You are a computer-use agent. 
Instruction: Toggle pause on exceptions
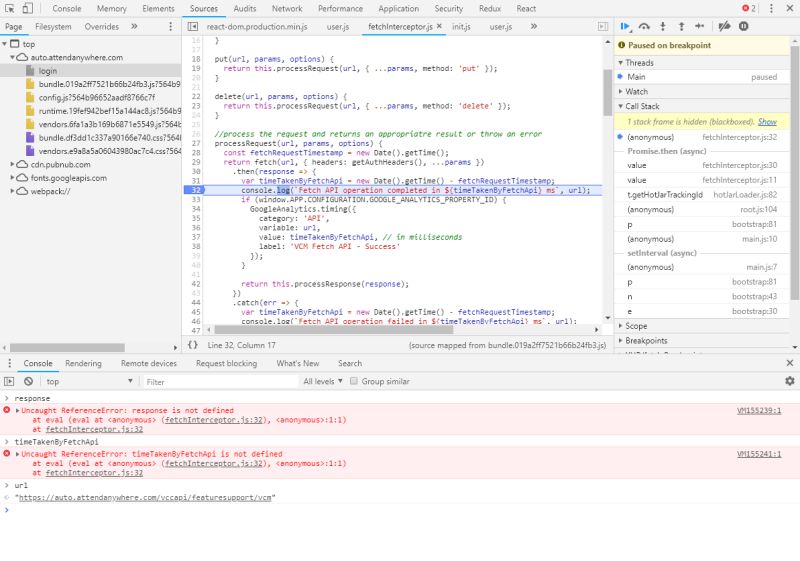click(743, 27)
